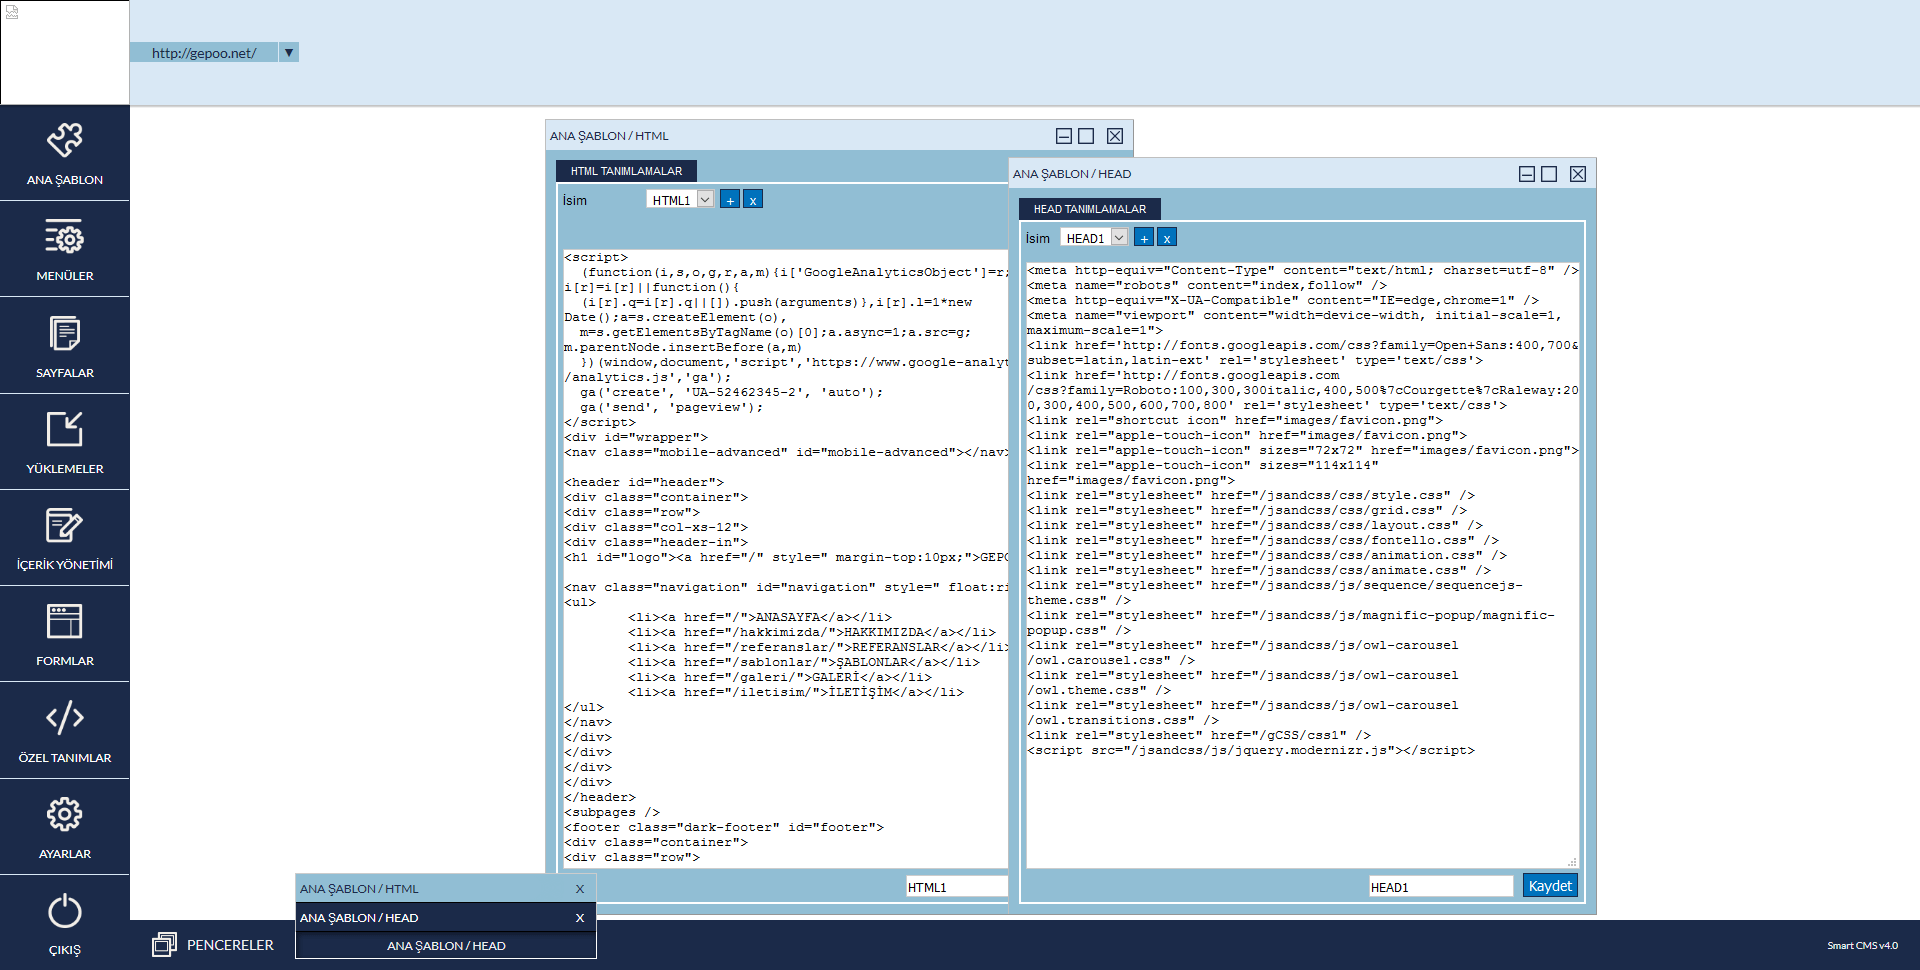Open the Ayarlar settings section
The height and width of the screenshot is (970, 1920).
pos(65,827)
